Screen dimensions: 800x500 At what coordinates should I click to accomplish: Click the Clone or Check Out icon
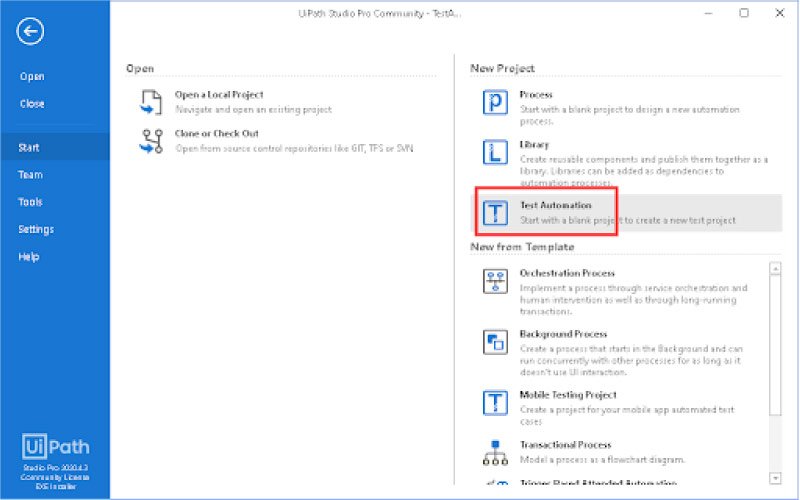click(151, 141)
